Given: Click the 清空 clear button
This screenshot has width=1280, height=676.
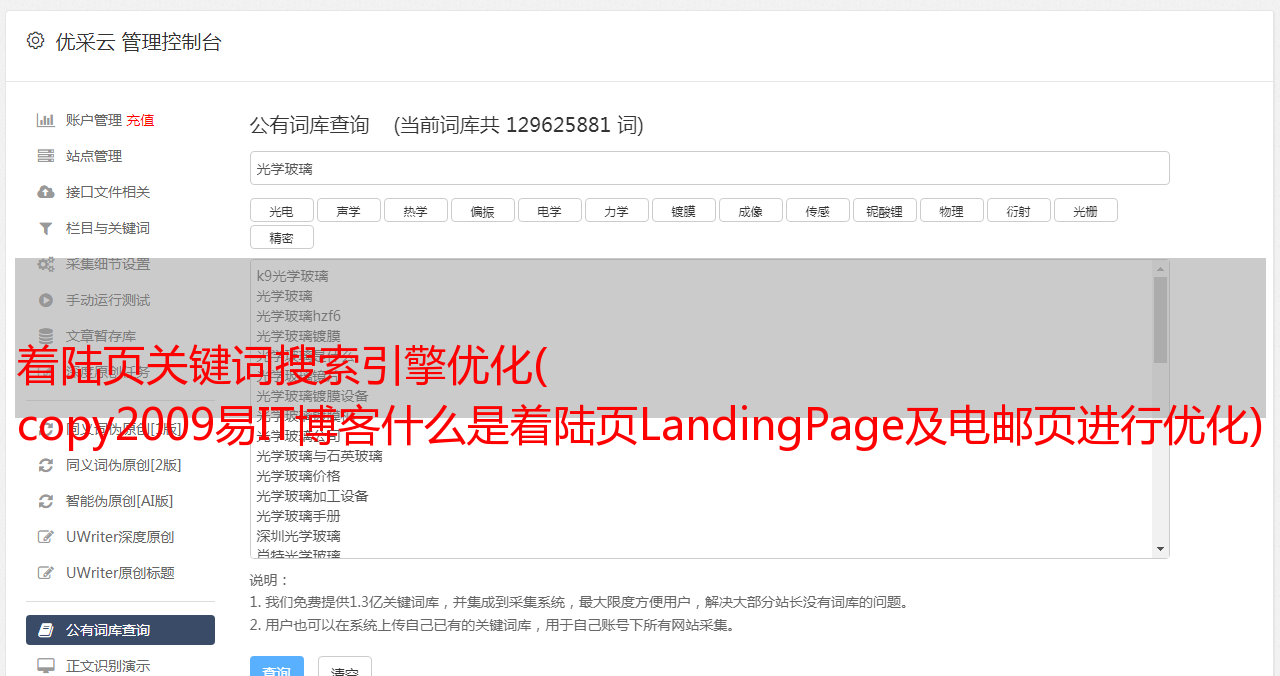Looking at the screenshot, I should (x=345, y=667).
